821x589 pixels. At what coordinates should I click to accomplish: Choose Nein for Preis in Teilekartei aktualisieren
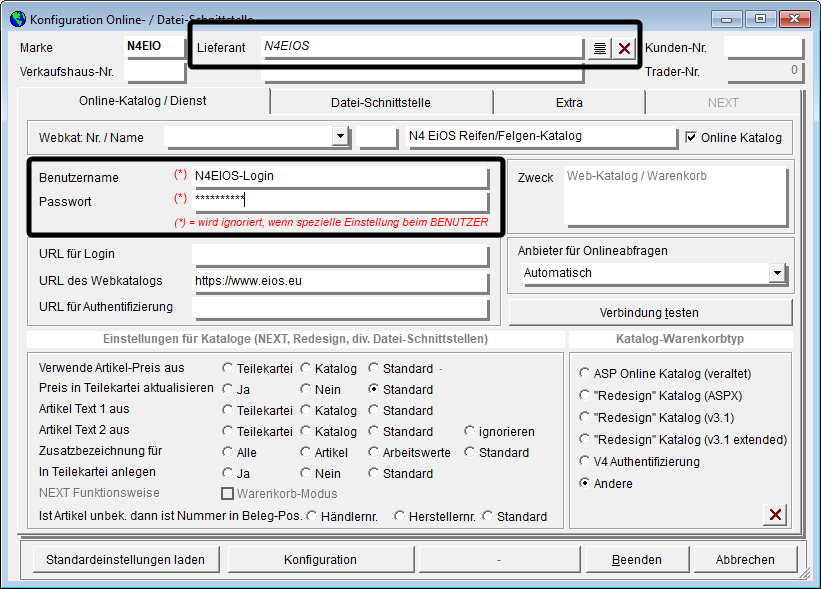pyautogui.click(x=306, y=389)
